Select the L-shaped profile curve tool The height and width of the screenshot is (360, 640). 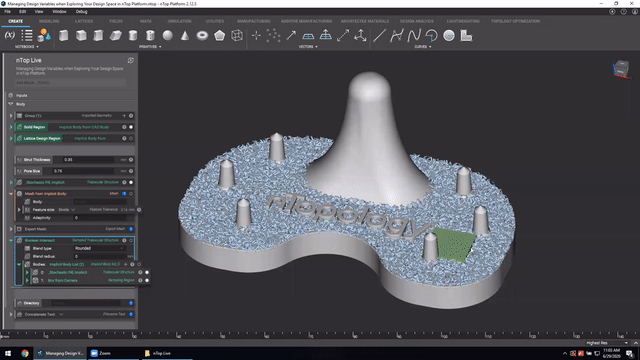click(x=466, y=36)
